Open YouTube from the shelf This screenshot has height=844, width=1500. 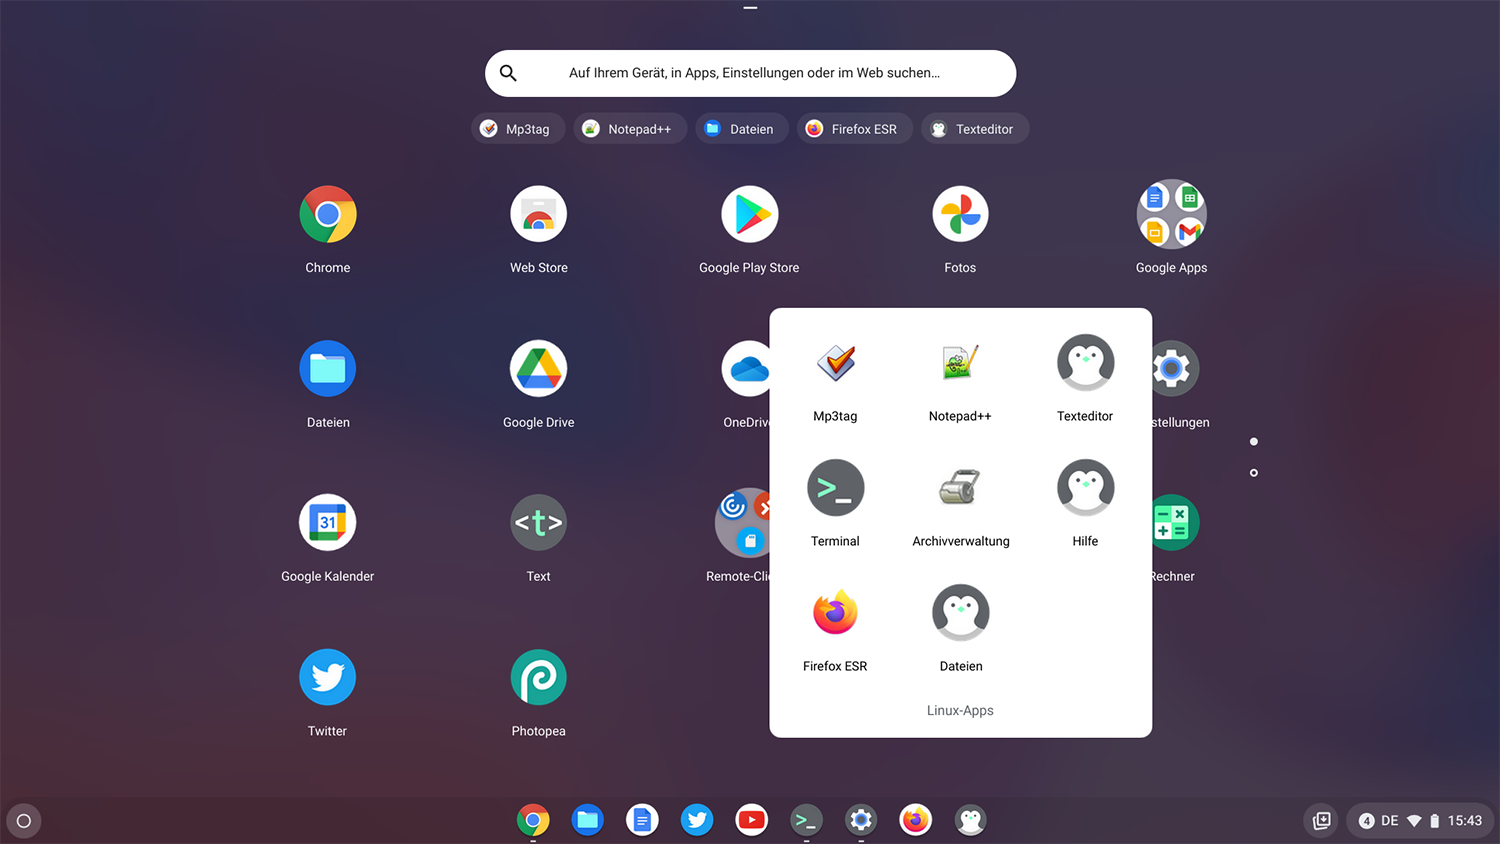[x=751, y=821]
